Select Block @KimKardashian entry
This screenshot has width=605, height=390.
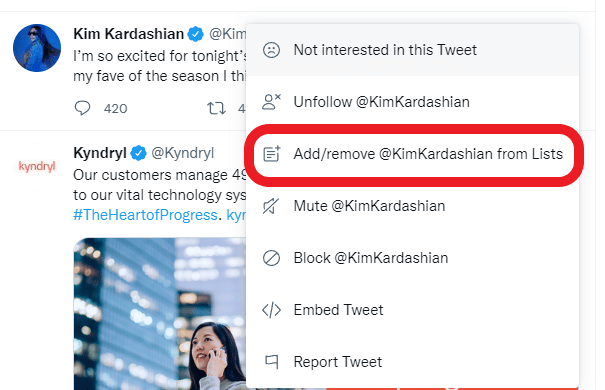[x=412, y=258]
